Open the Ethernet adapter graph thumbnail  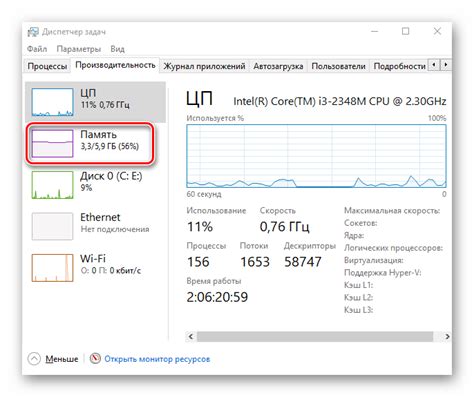pos(52,226)
